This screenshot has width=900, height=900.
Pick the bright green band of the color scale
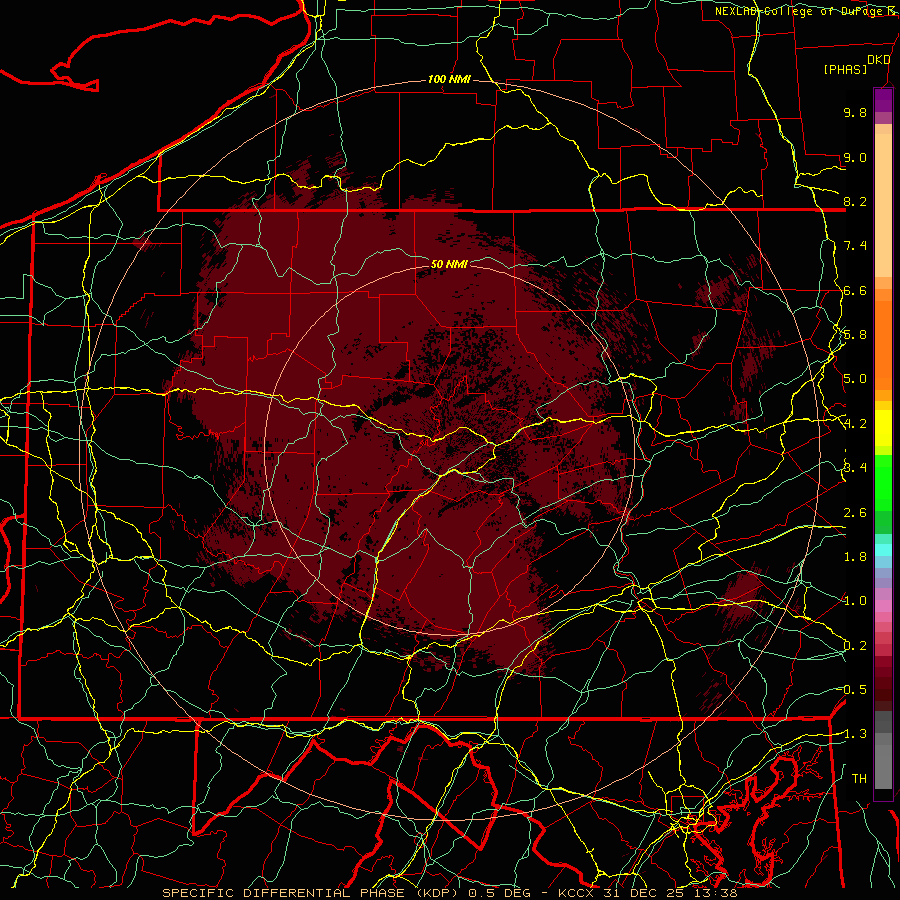coord(883,482)
